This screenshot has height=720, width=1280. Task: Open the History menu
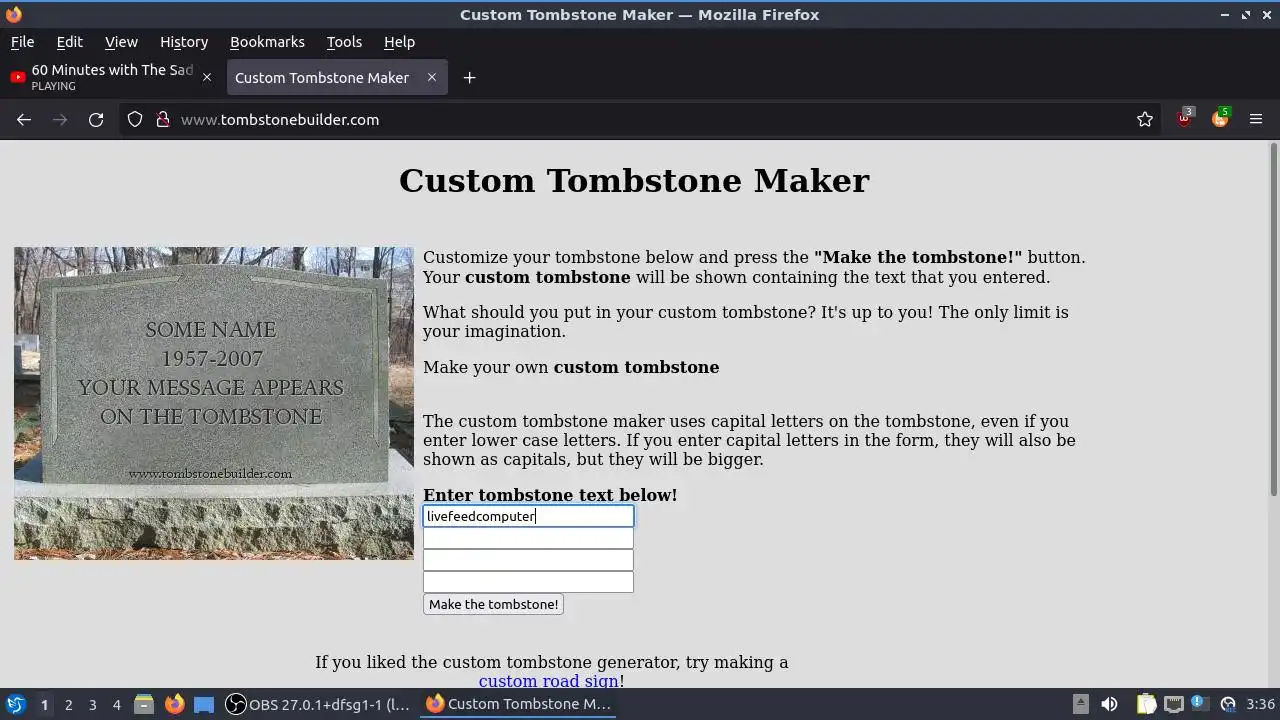184,42
